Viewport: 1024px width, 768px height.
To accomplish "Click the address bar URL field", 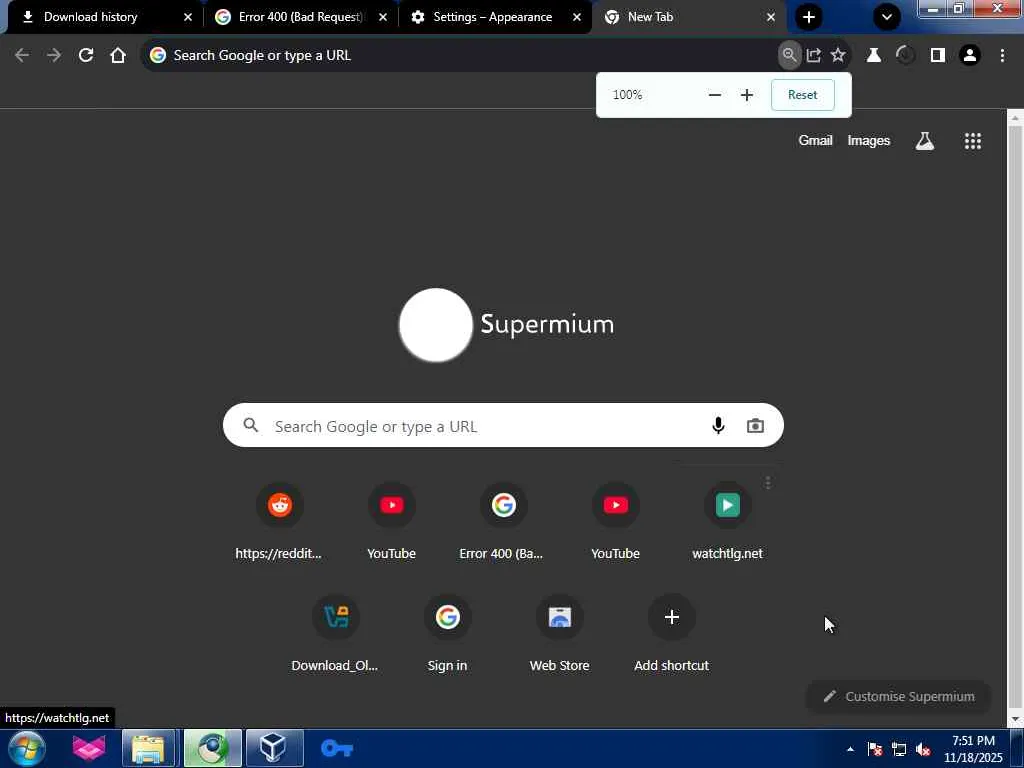I will (x=457, y=56).
